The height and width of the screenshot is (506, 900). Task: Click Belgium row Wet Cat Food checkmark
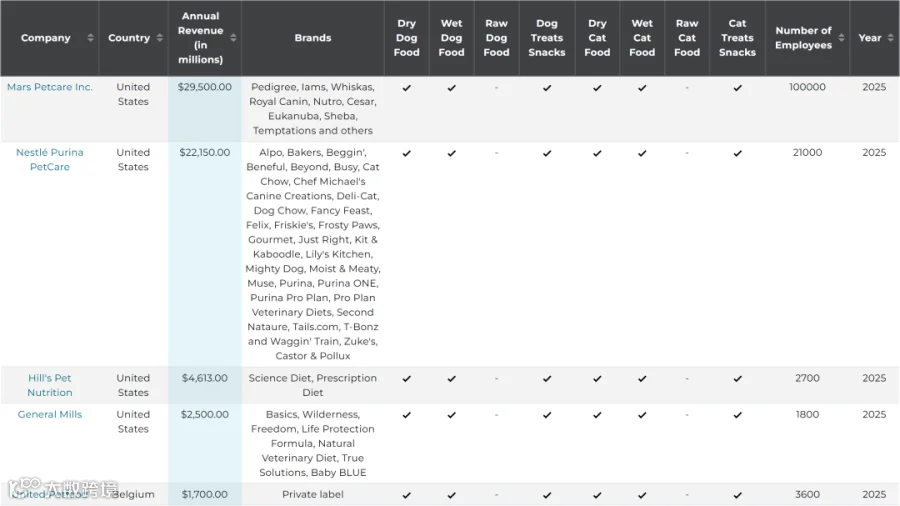(x=642, y=495)
